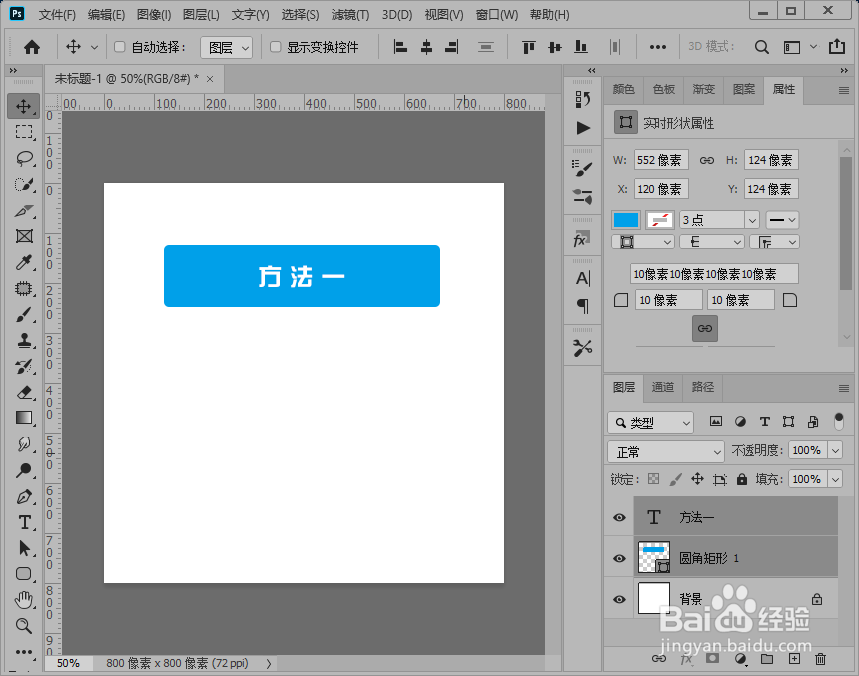Select the Eyedropper tool
Image resolution: width=859 pixels, height=676 pixels.
[x=23, y=262]
